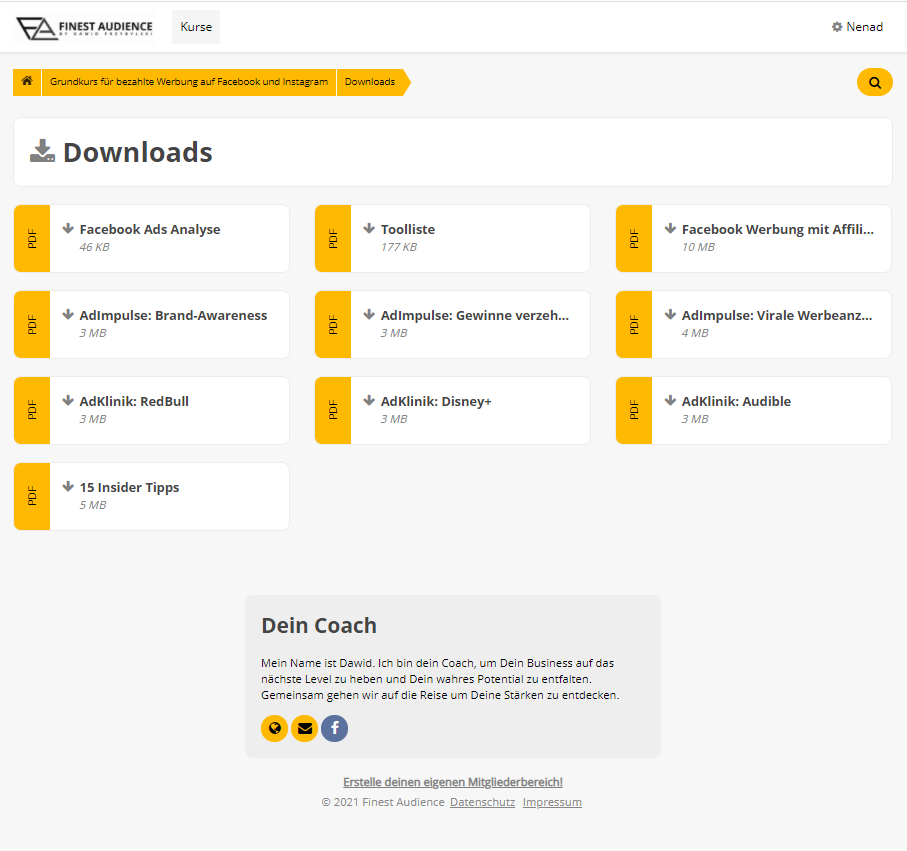Click the Downloads page heading icon
The width and height of the screenshot is (907, 851).
pos(42,151)
